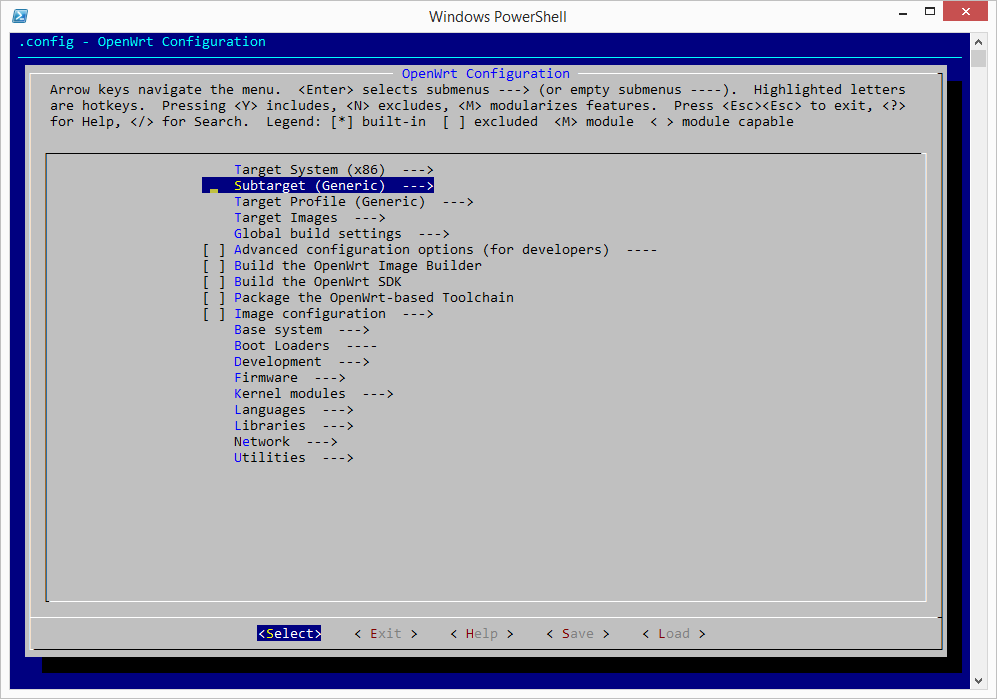This screenshot has width=997, height=699.
Task: Enable Build the OpenWrt SDK checkbox
Action: click(214, 282)
